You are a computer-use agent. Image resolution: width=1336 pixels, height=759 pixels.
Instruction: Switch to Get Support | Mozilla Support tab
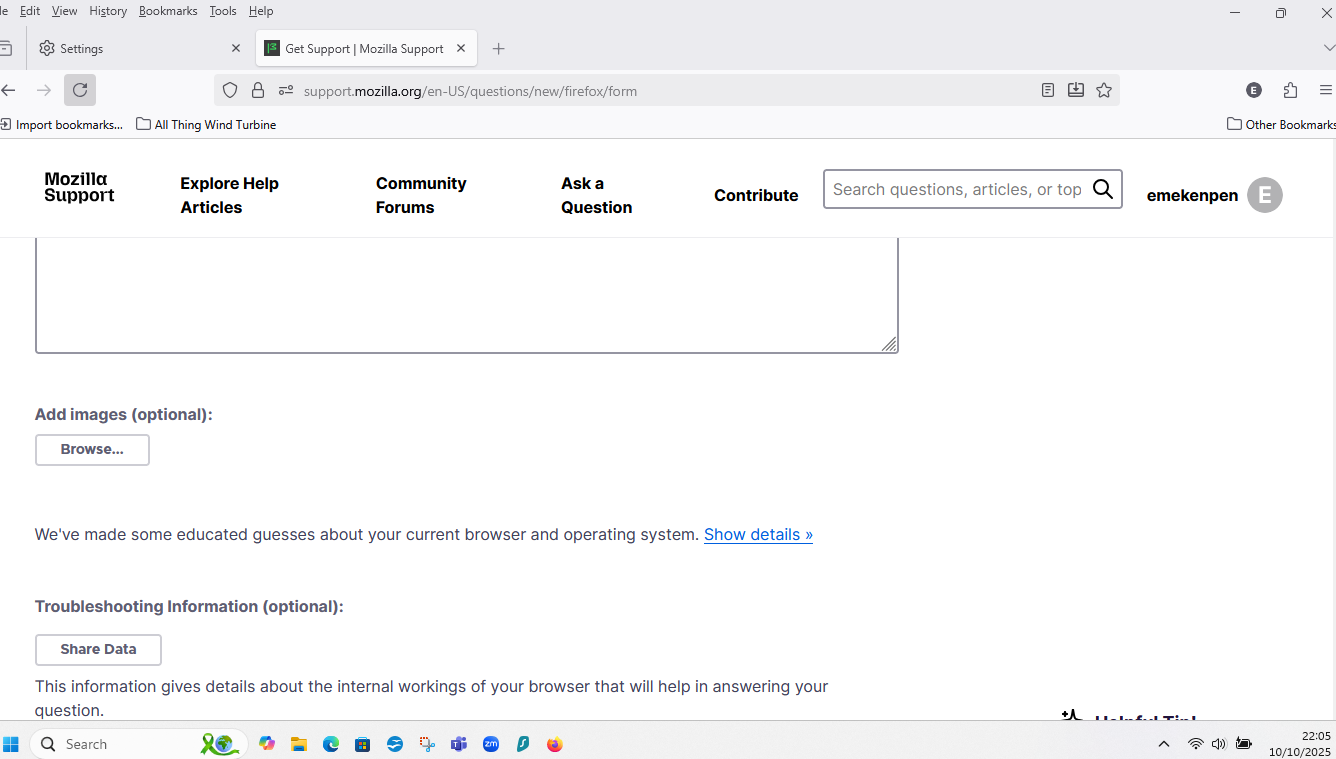367,48
